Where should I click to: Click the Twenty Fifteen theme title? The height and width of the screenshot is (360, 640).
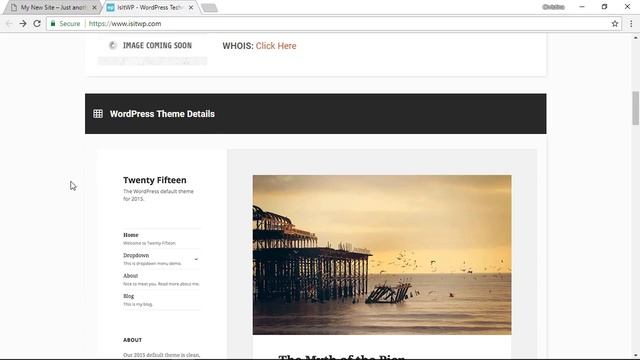click(x=155, y=180)
